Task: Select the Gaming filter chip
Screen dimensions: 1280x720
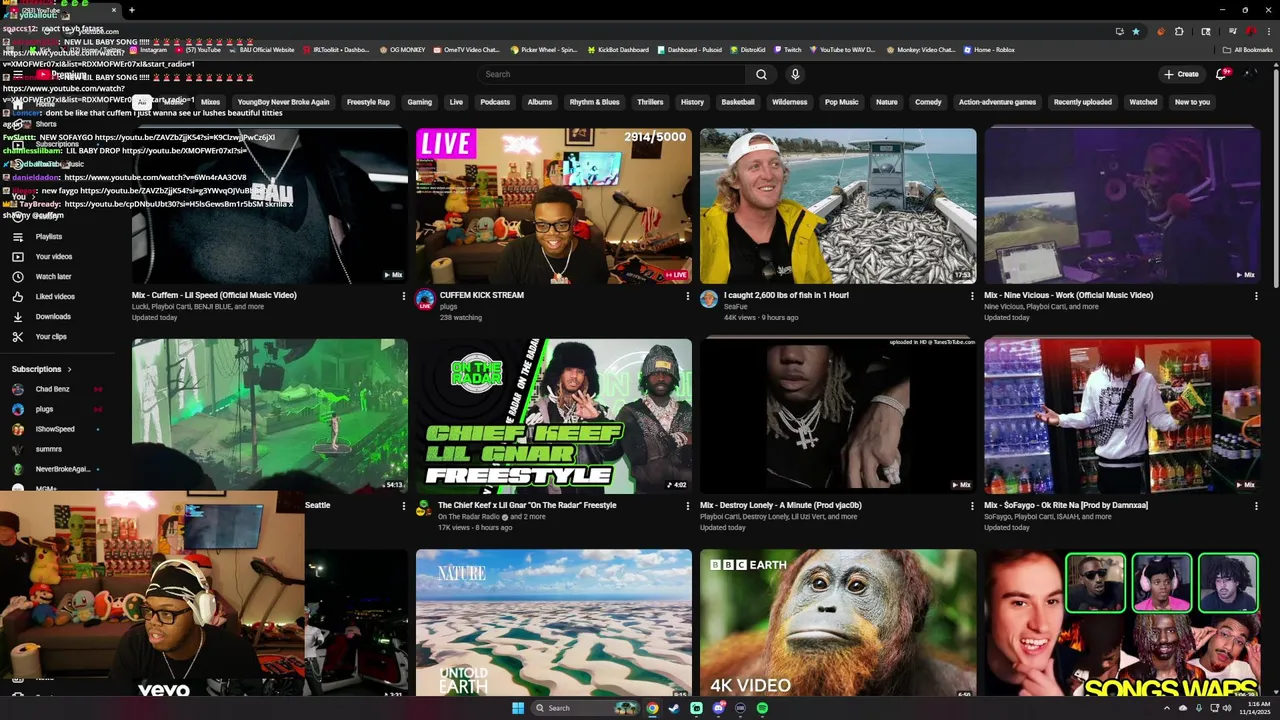Action: pos(419,102)
